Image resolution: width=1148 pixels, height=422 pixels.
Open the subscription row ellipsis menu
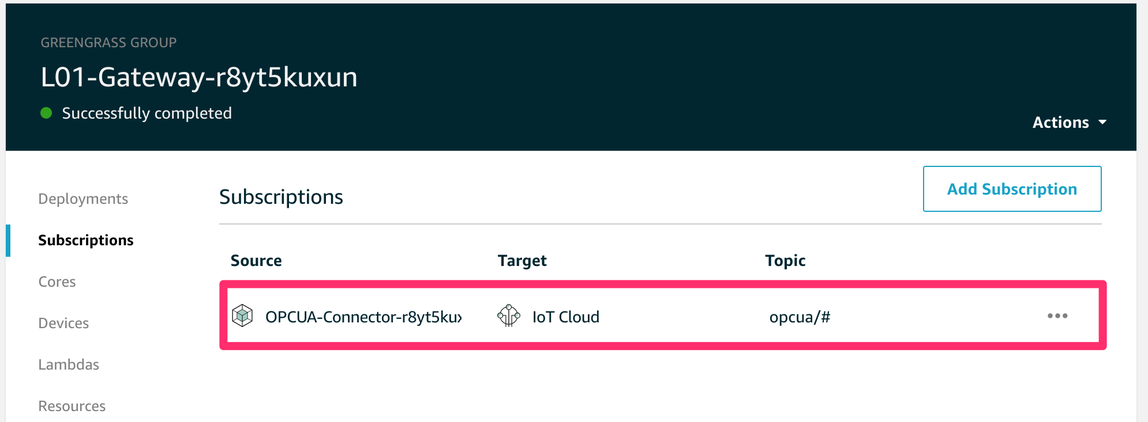1057,316
